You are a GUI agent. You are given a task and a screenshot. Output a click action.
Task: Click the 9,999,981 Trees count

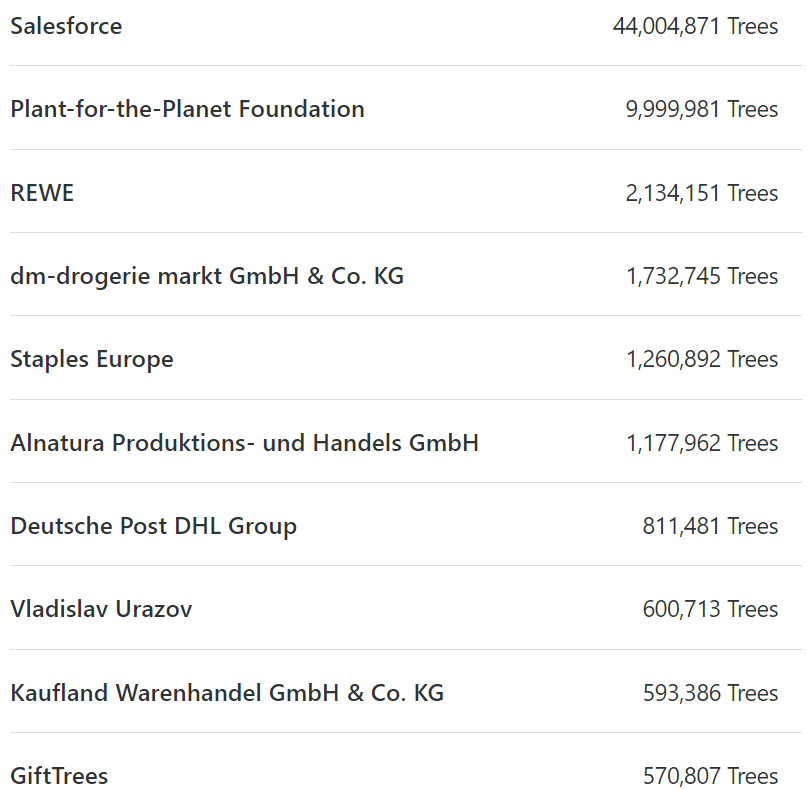[x=702, y=109]
